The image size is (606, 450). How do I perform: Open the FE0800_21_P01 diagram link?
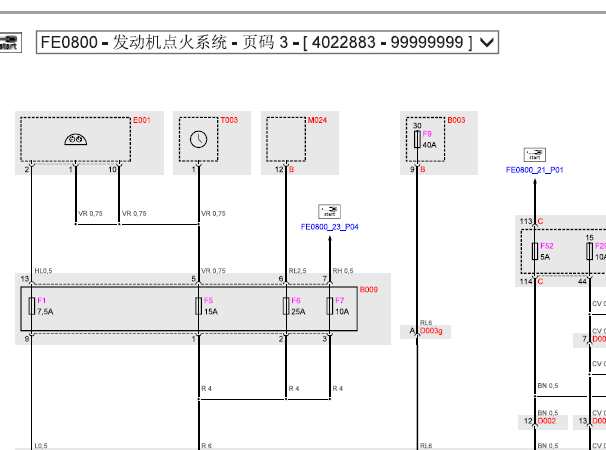click(x=535, y=170)
